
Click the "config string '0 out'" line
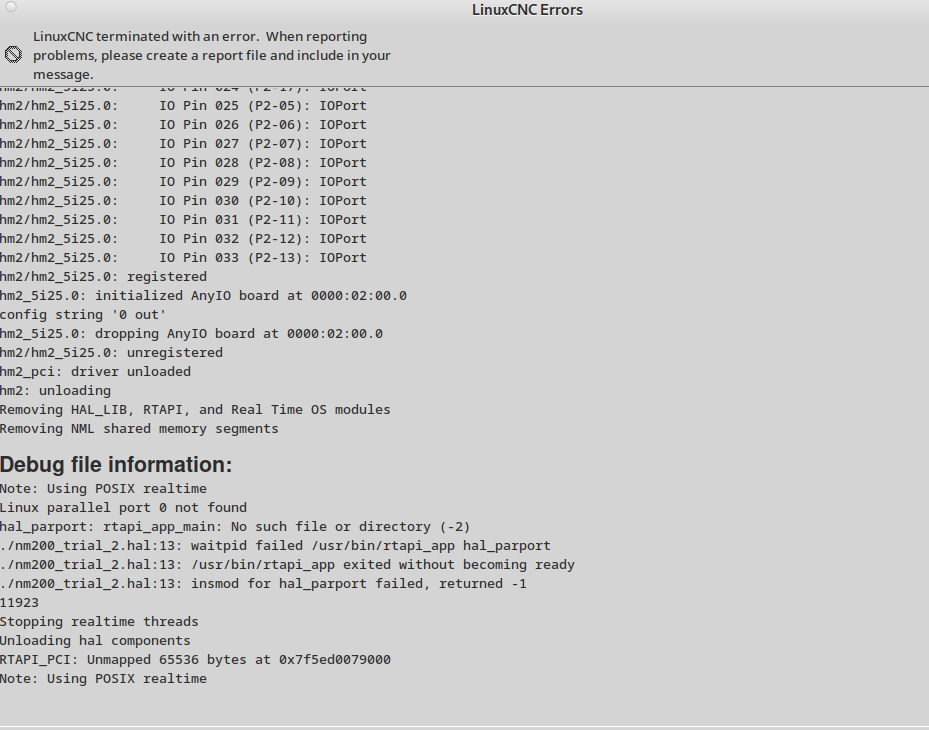(x=83, y=315)
